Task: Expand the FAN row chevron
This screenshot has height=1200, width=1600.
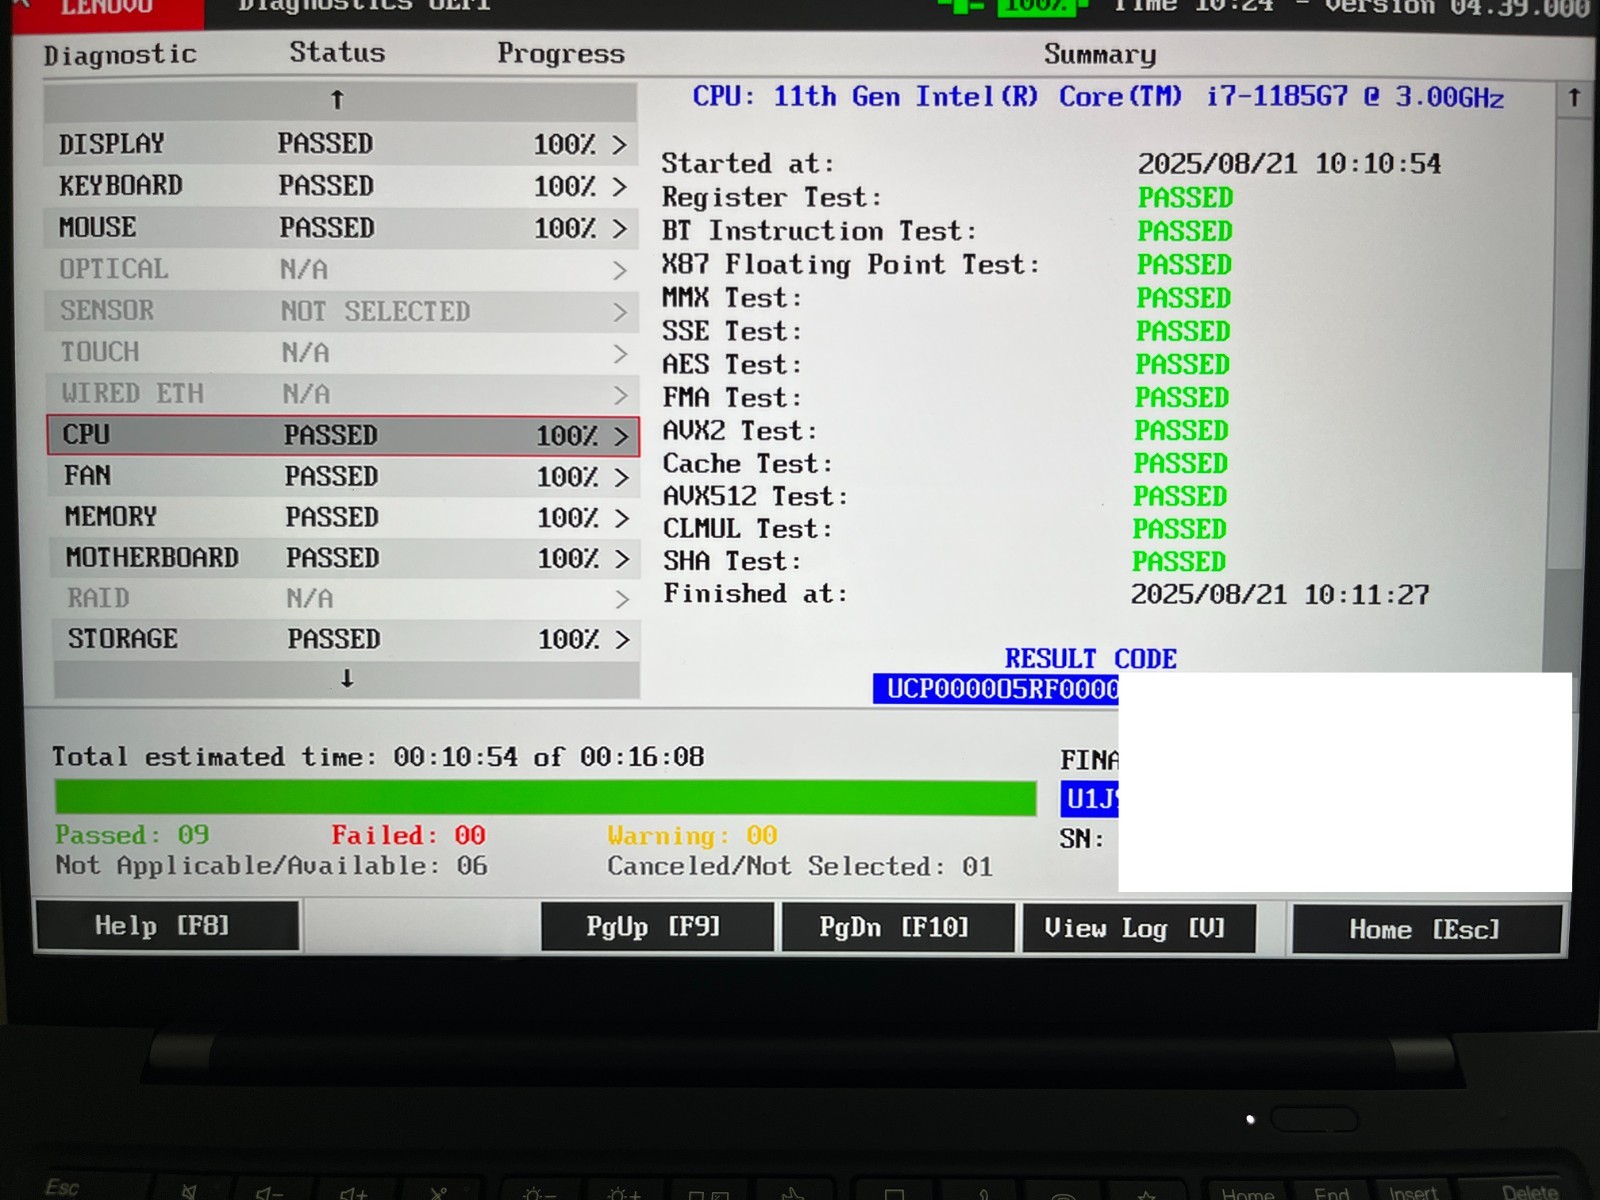Action: 622,477
